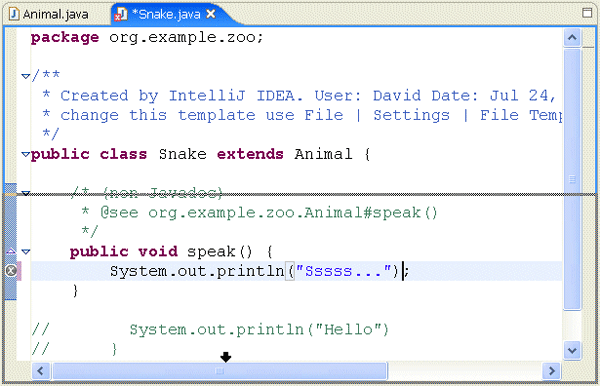Click vertical scrollbar down arrow
The height and width of the screenshot is (386, 600).
(572, 350)
